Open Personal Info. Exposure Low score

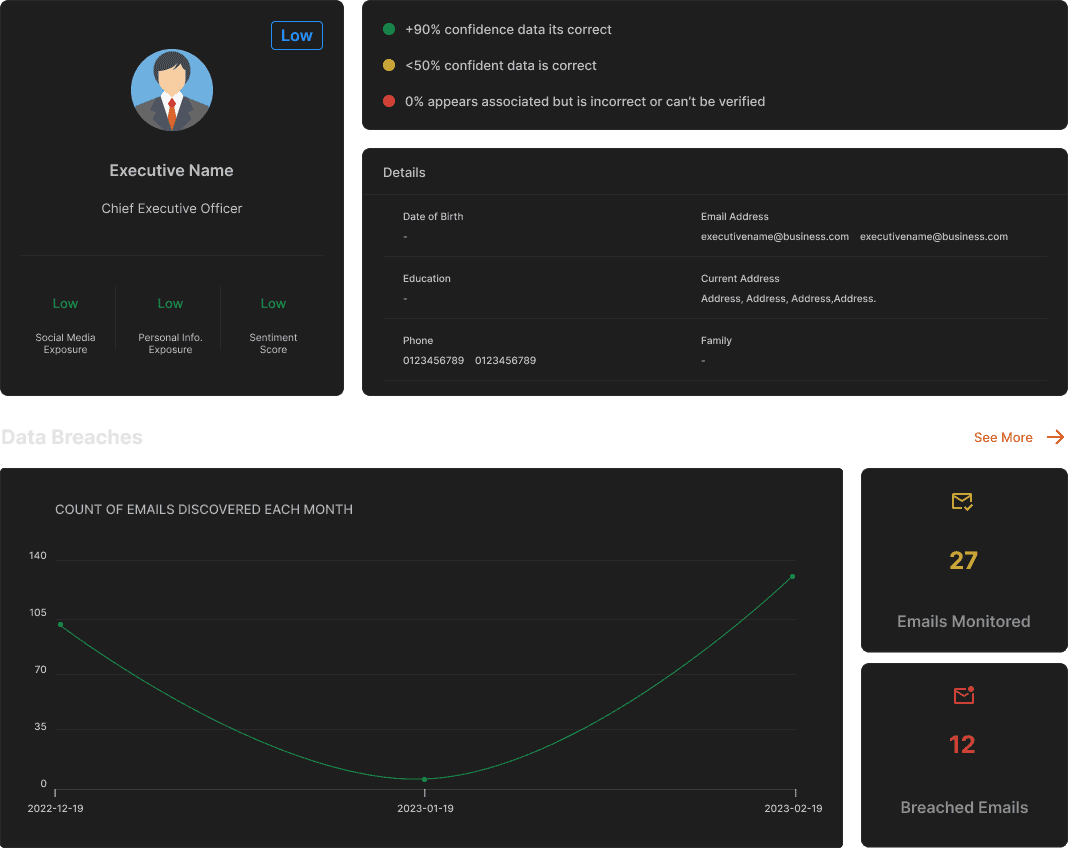[x=170, y=304]
